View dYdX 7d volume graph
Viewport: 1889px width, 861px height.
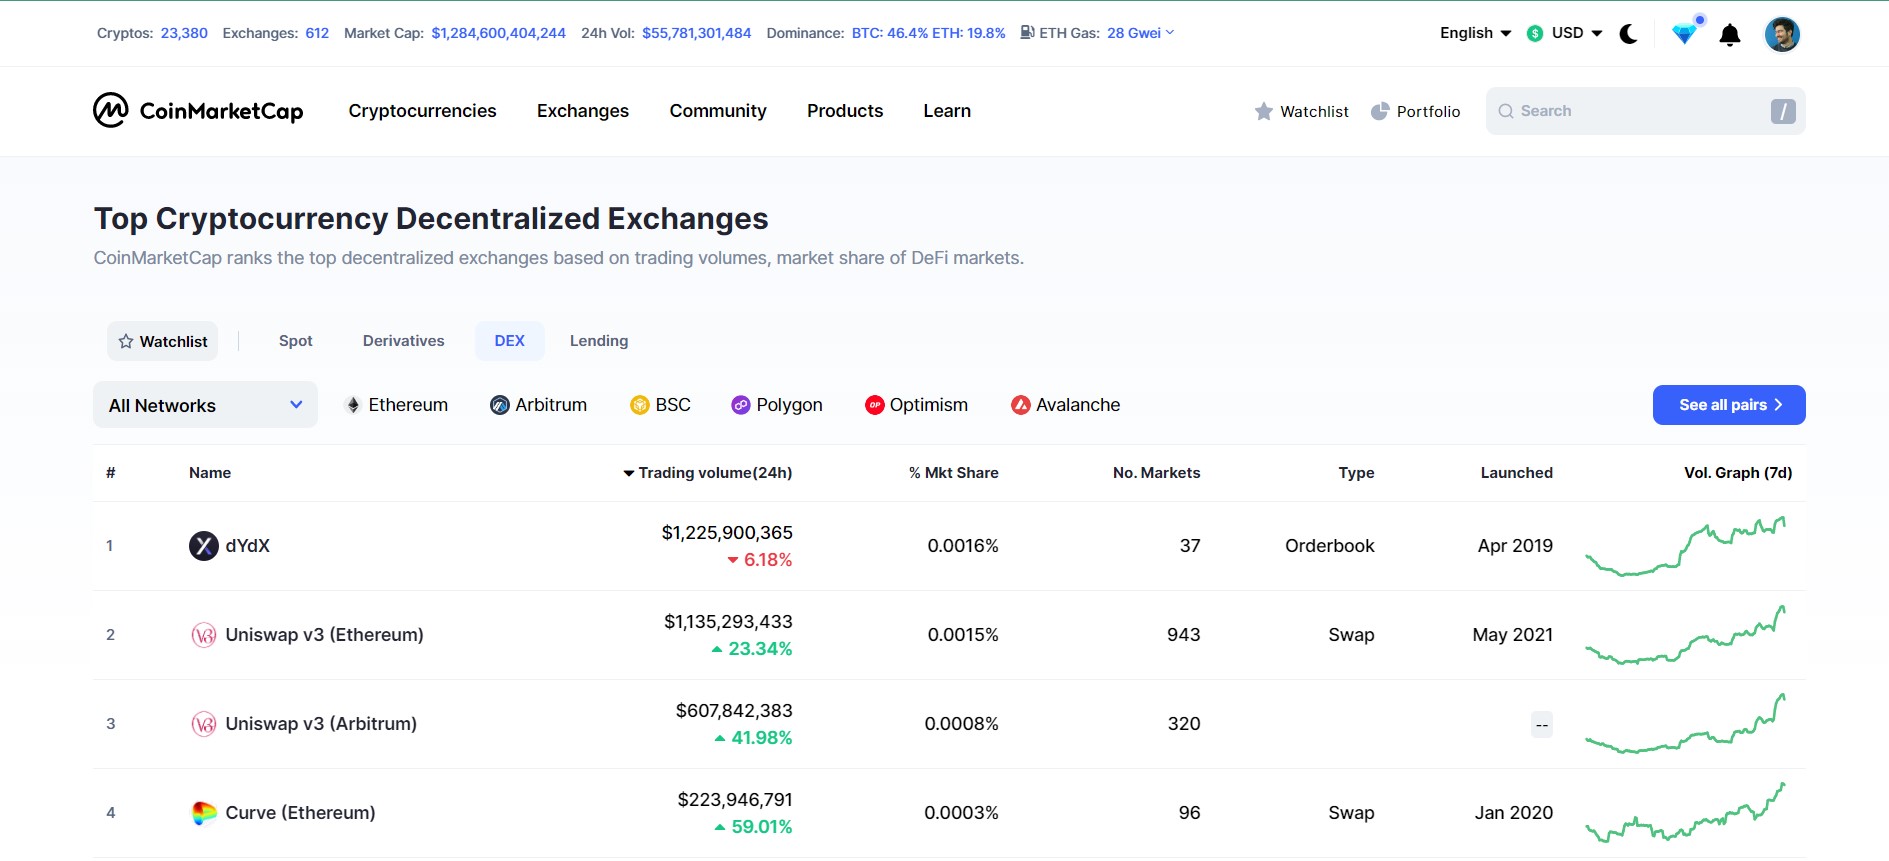[x=1686, y=546]
